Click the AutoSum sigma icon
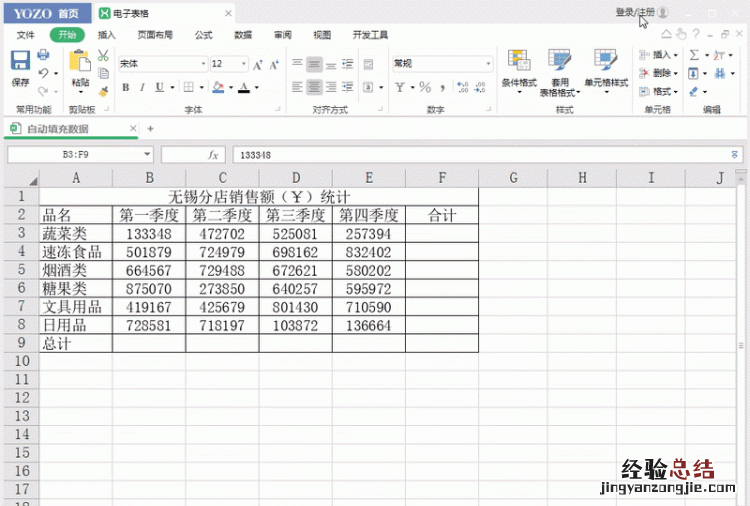The height and width of the screenshot is (506, 750). (694, 55)
